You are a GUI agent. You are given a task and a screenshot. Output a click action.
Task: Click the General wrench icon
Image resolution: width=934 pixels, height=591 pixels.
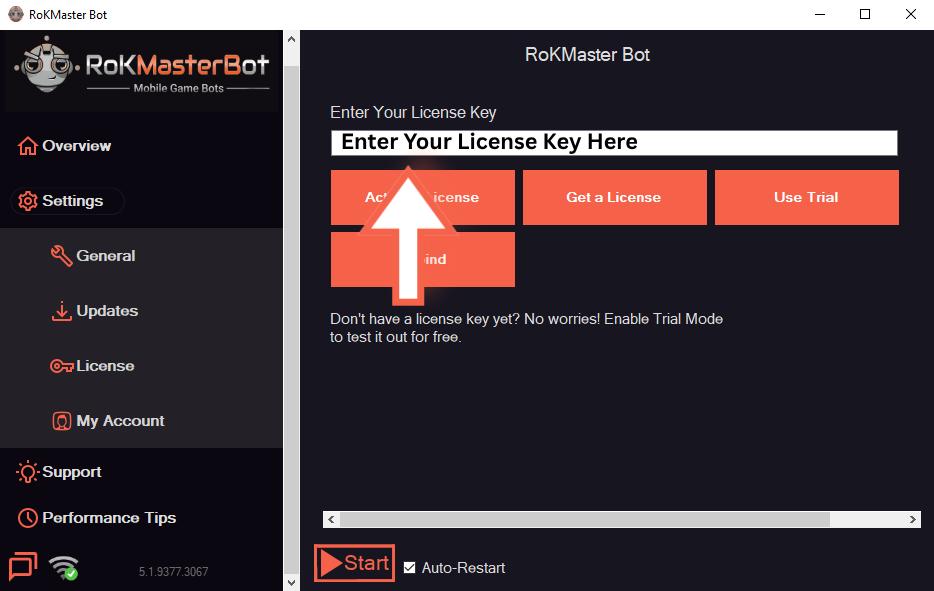click(61, 256)
